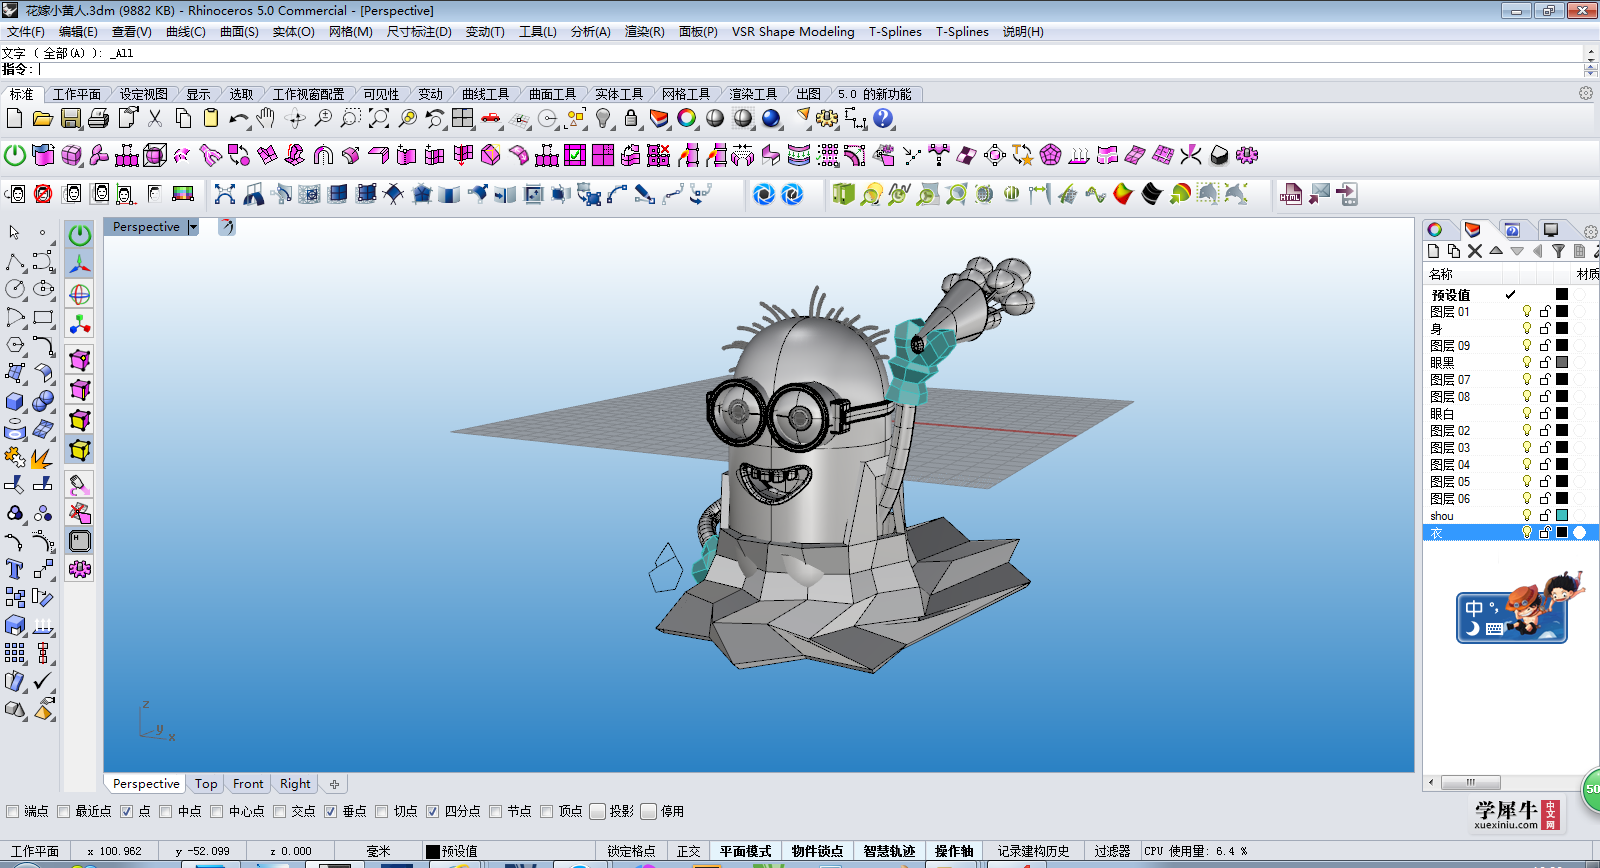Click the Zoom extents icon
Image resolution: width=1600 pixels, height=868 pixels.
[x=379, y=118]
